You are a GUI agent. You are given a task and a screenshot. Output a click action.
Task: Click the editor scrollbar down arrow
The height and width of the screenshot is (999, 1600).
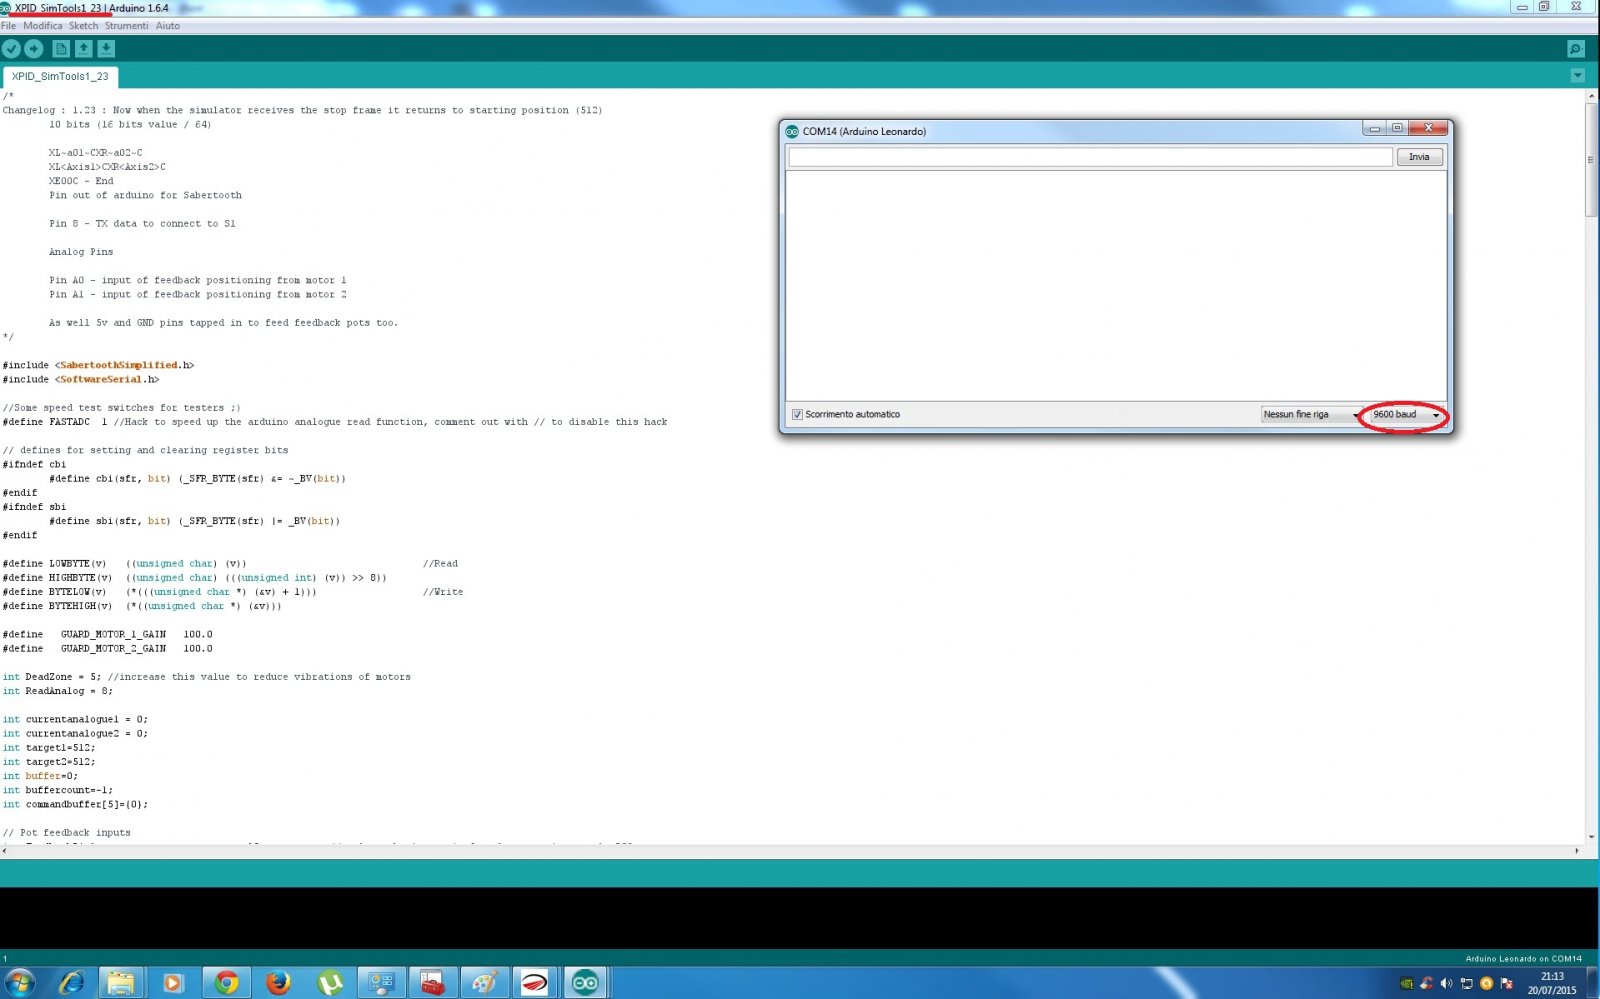[1591, 836]
